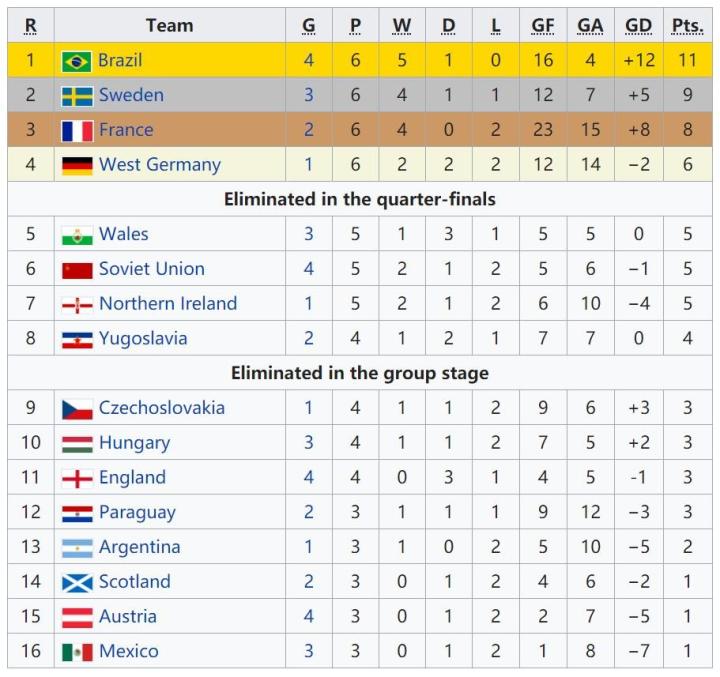Click the Sweden flag icon

(76, 96)
